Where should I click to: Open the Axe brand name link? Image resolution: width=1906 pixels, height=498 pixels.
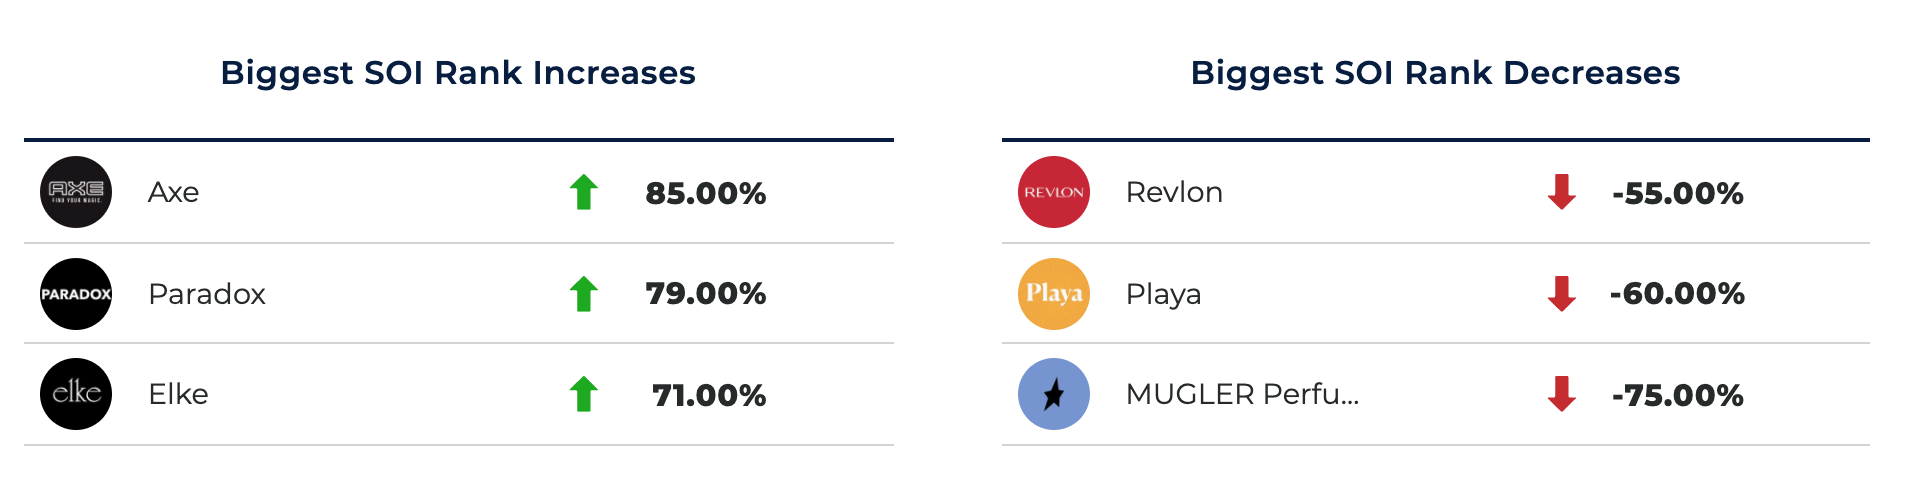(174, 192)
